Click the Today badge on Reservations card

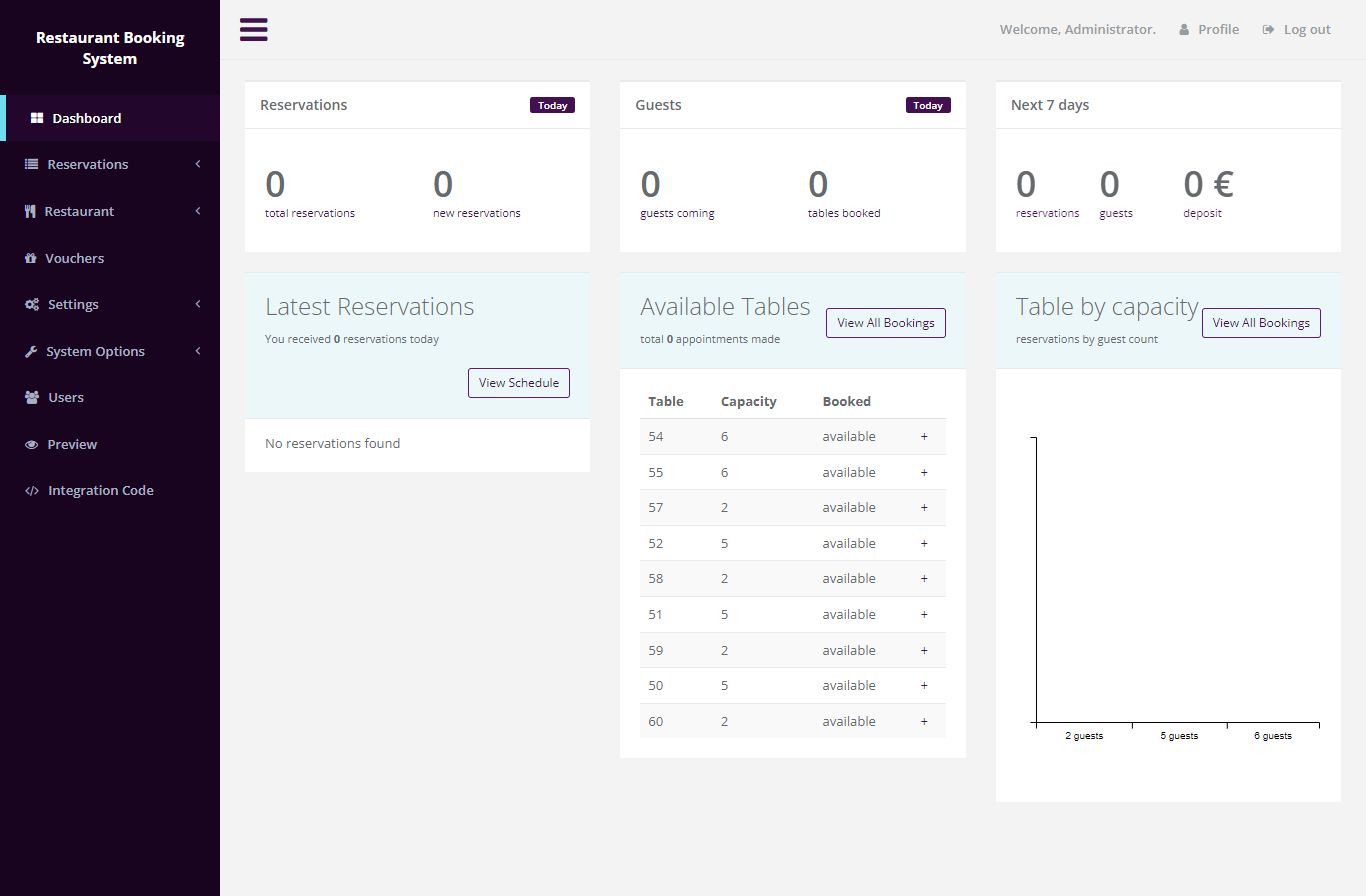click(552, 104)
